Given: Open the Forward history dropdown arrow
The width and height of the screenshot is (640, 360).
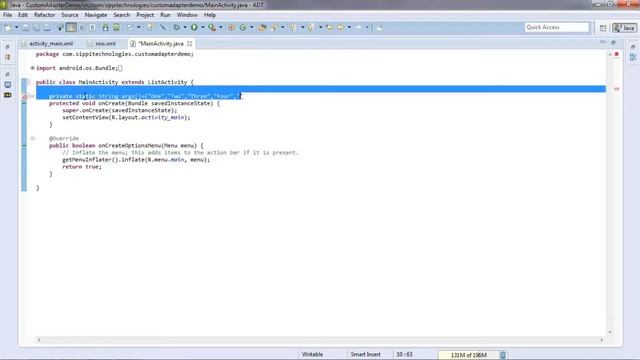Looking at the screenshot, I should tap(367, 27).
